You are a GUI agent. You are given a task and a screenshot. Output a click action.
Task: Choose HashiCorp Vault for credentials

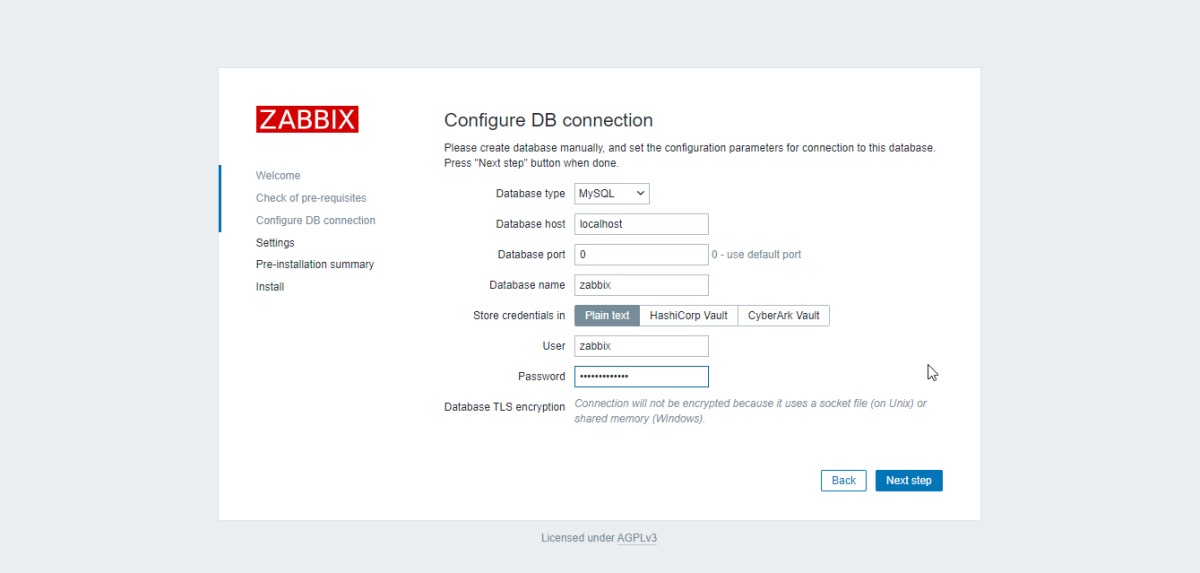[x=688, y=316]
